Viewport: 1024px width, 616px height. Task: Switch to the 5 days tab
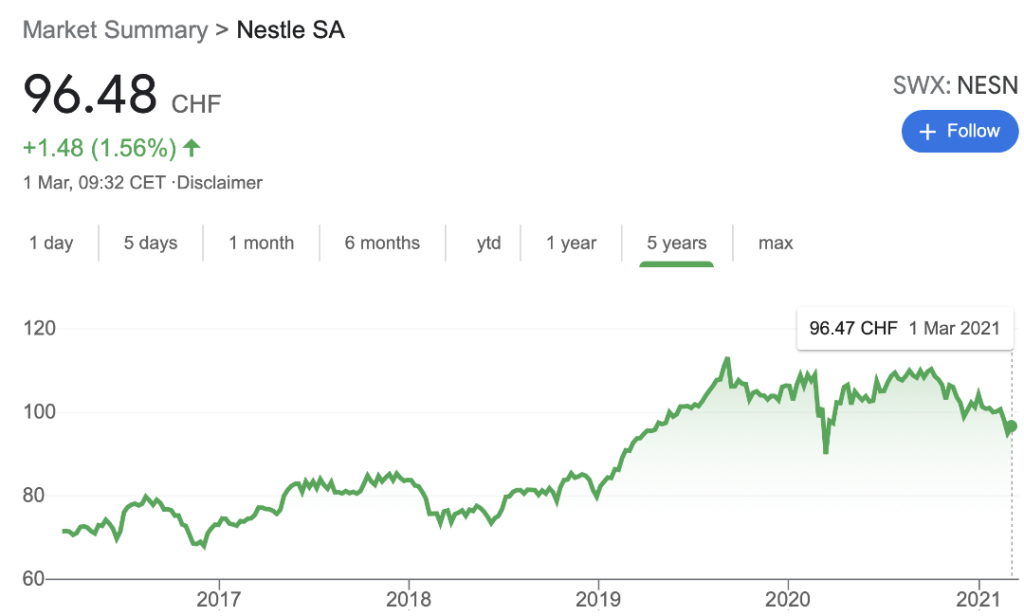150,243
